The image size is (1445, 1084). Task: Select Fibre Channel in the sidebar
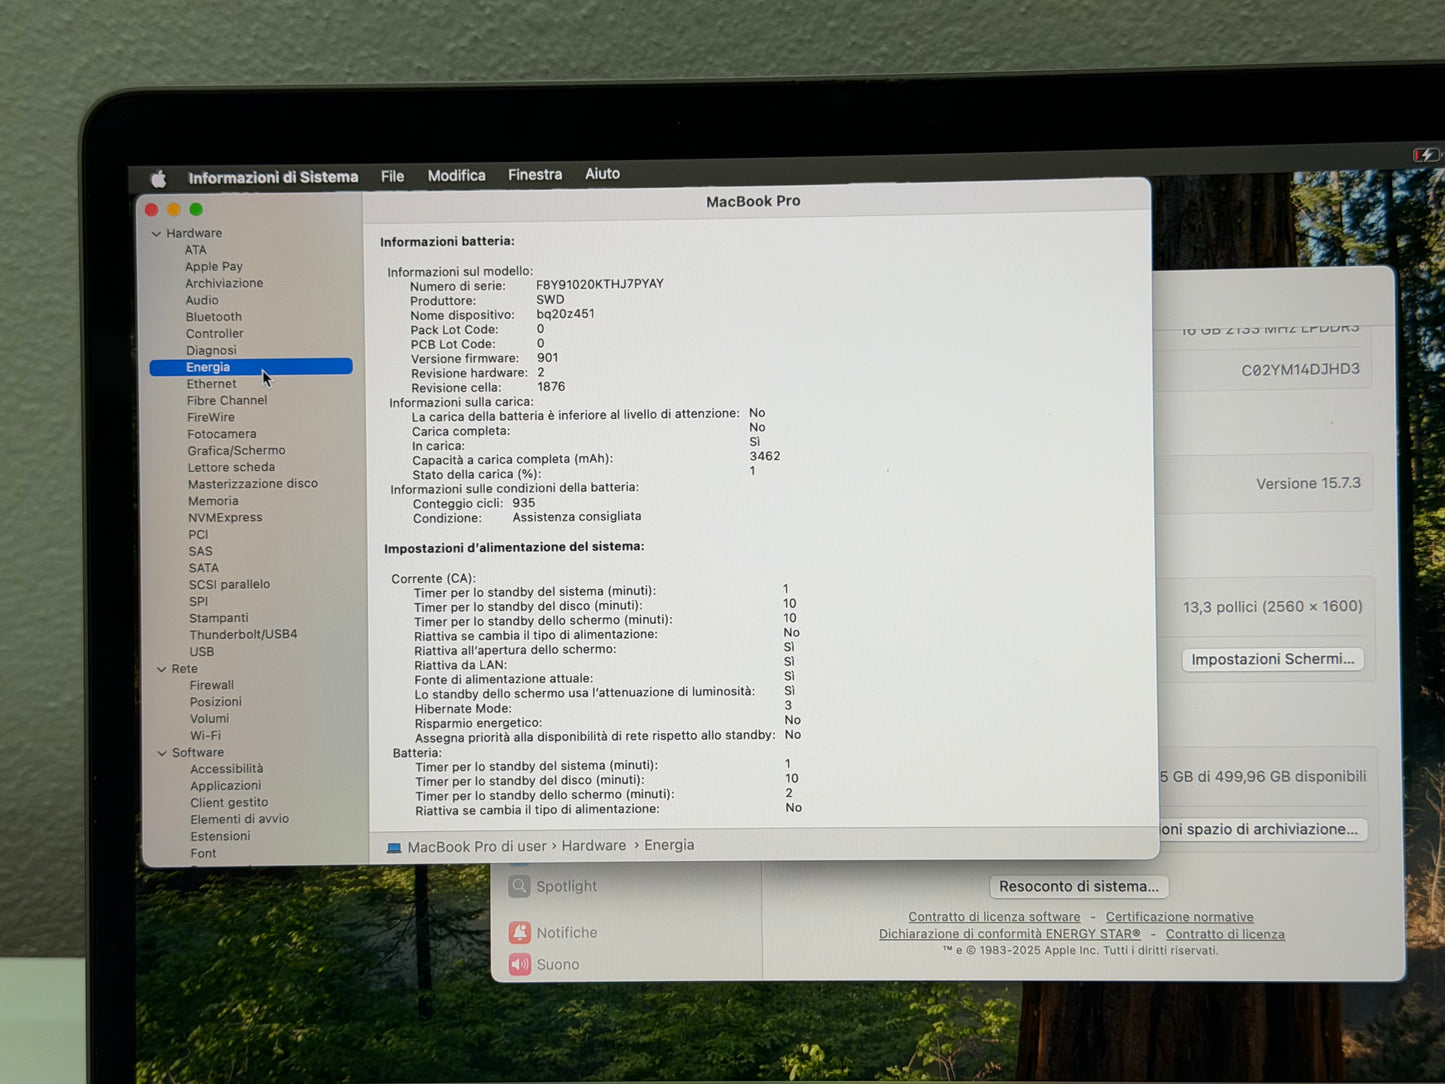click(227, 400)
